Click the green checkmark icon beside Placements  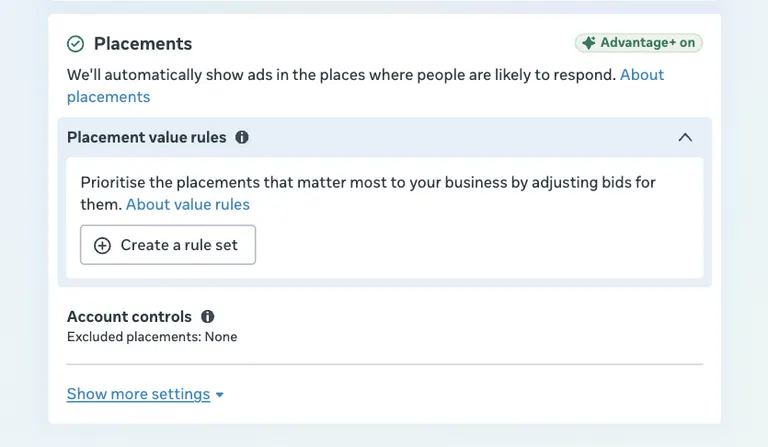click(x=75, y=44)
